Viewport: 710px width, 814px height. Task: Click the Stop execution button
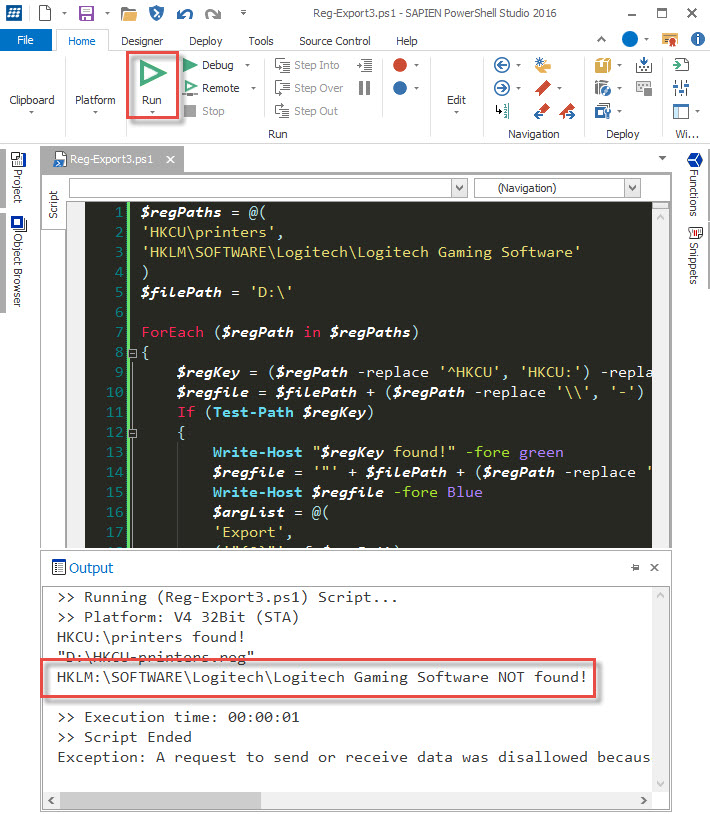(204, 111)
